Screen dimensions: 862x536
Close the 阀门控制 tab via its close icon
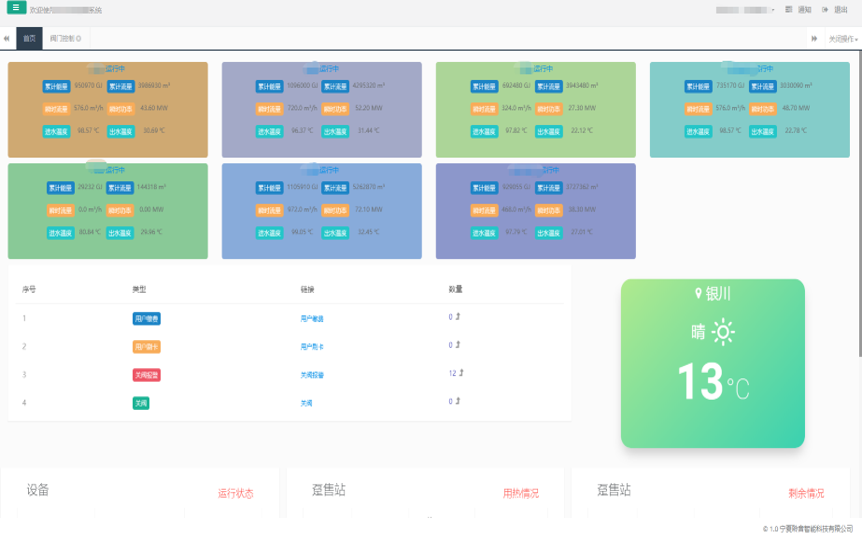point(79,39)
